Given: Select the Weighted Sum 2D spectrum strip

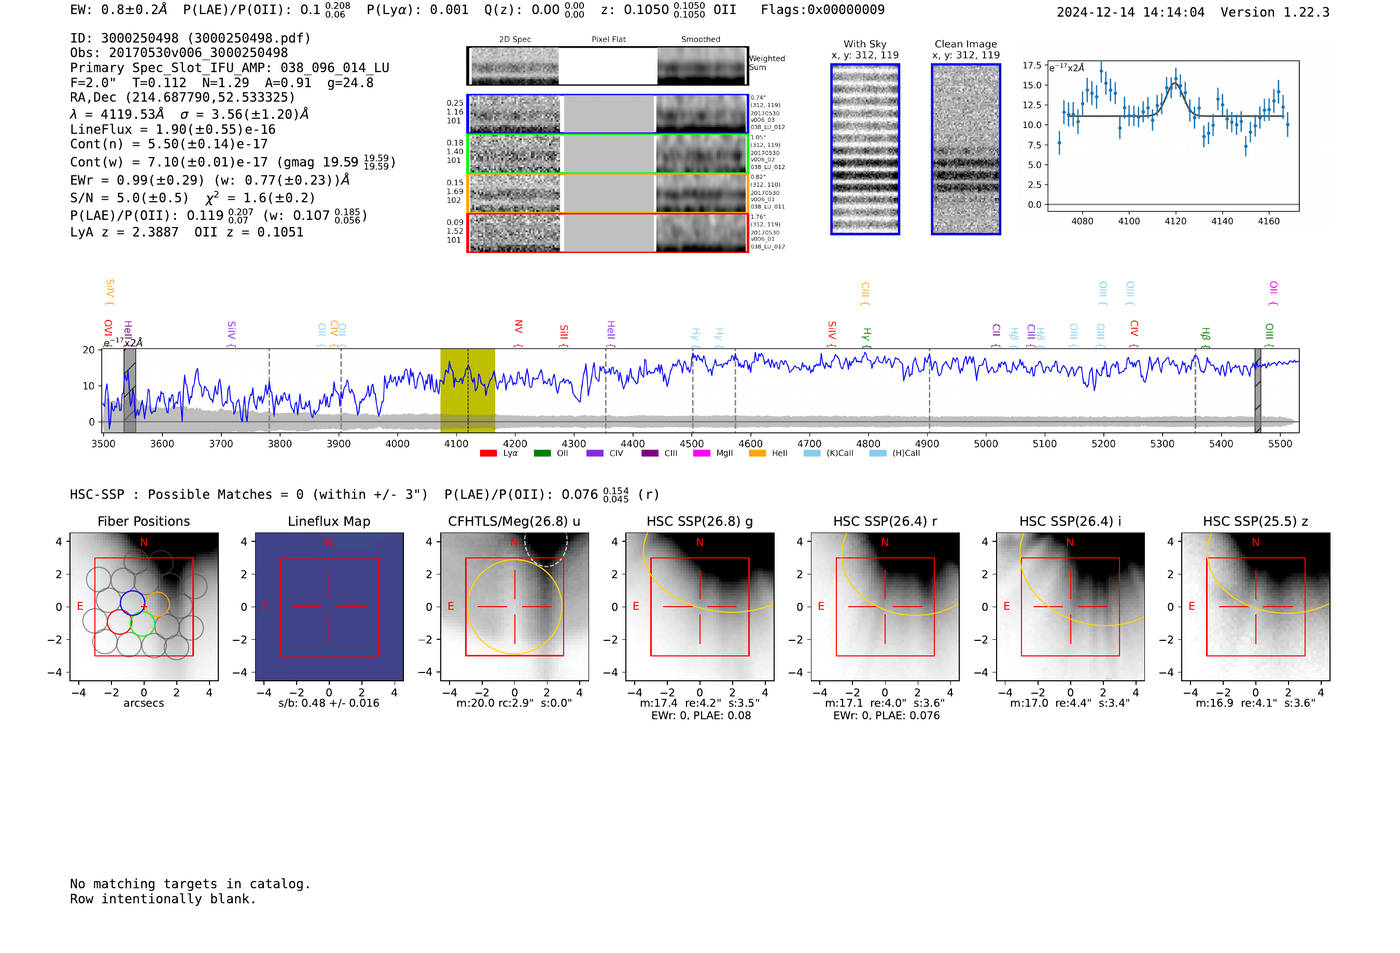Looking at the screenshot, I should pos(607,66).
